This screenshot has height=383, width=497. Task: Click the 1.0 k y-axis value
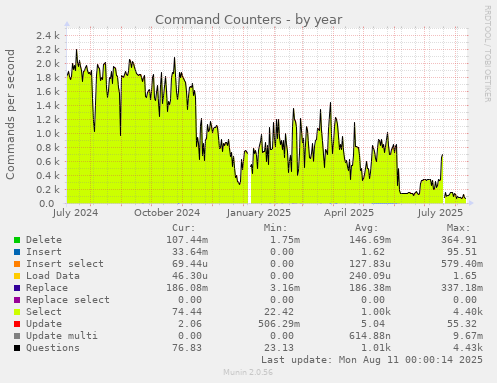(48, 134)
